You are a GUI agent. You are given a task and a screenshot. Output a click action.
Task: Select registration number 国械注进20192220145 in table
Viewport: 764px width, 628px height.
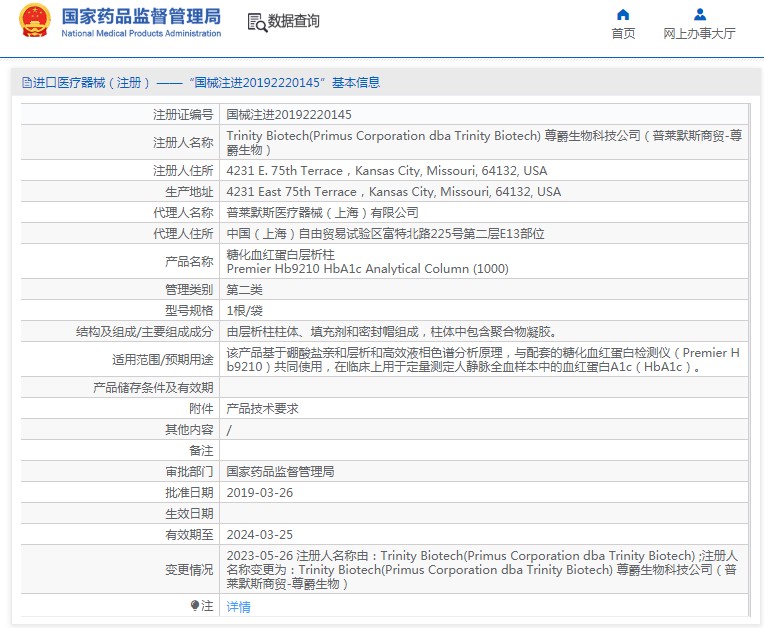tap(289, 114)
